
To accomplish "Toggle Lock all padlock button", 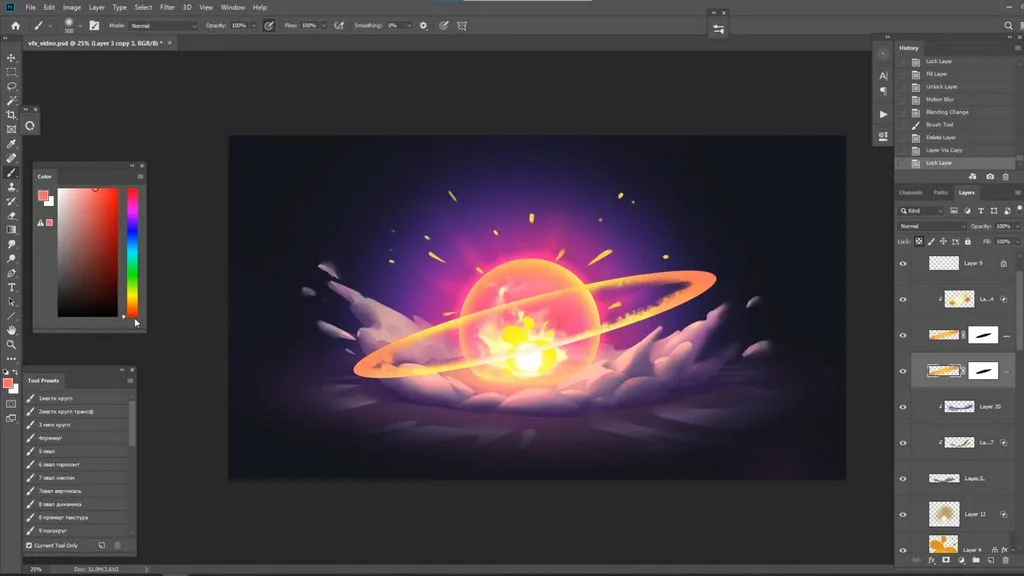I will pyautogui.click(x=968, y=242).
